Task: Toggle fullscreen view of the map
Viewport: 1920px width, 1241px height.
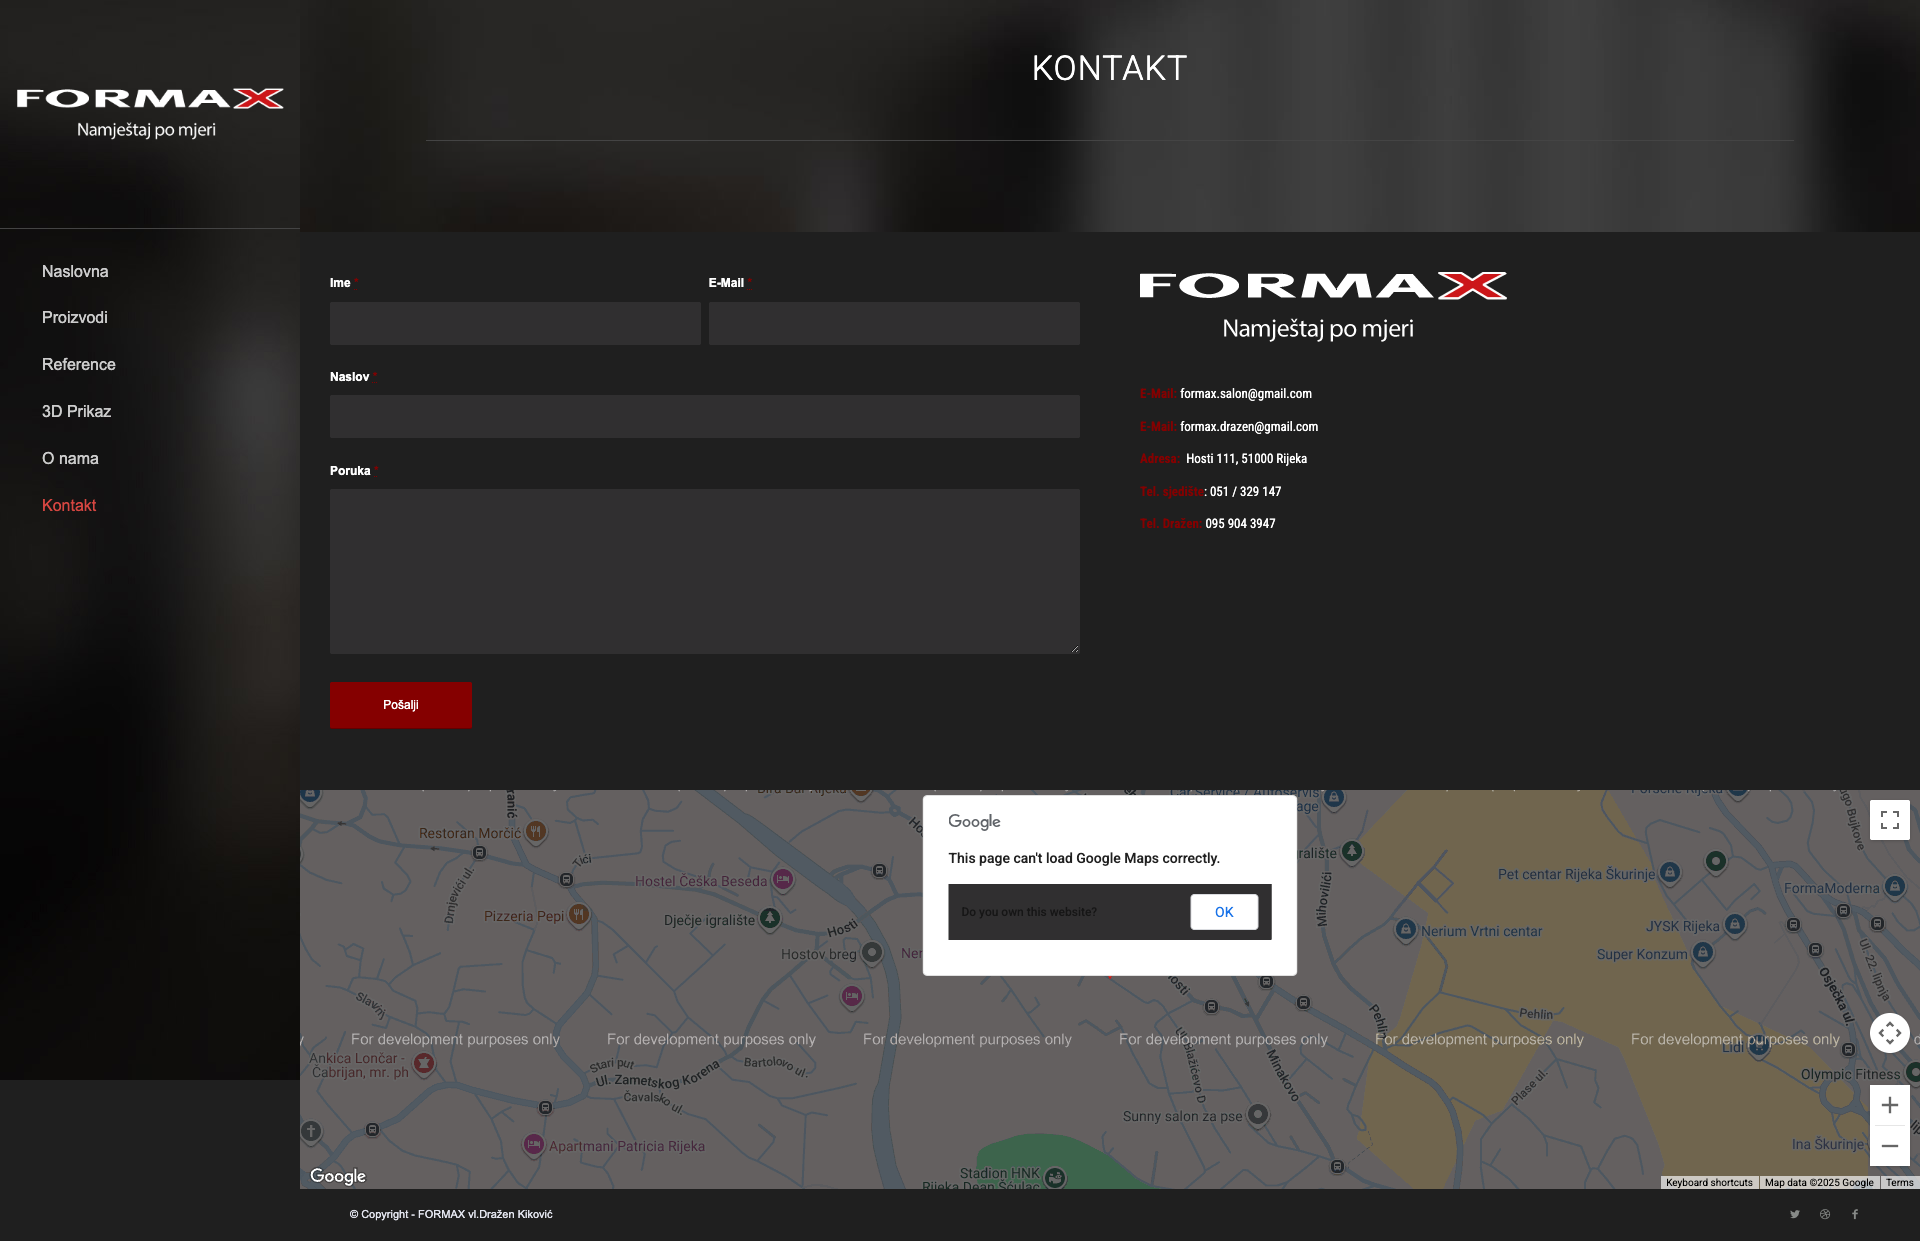Action: pyautogui.click(x=1889, y=820)
